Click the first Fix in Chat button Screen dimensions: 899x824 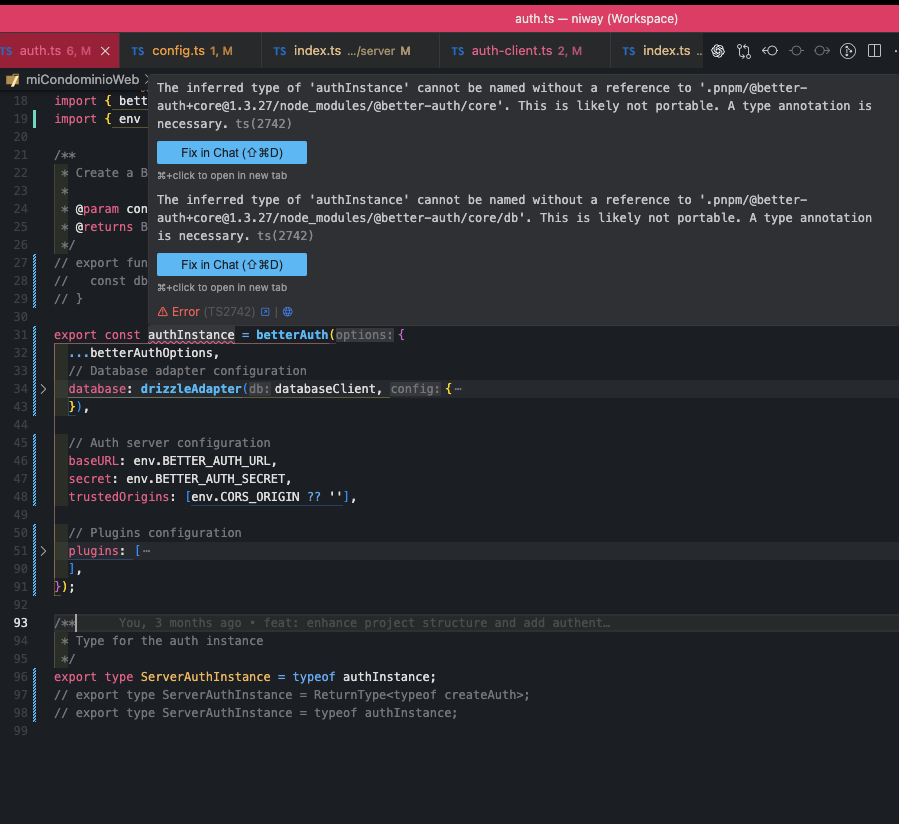click(x=231, y=153)
